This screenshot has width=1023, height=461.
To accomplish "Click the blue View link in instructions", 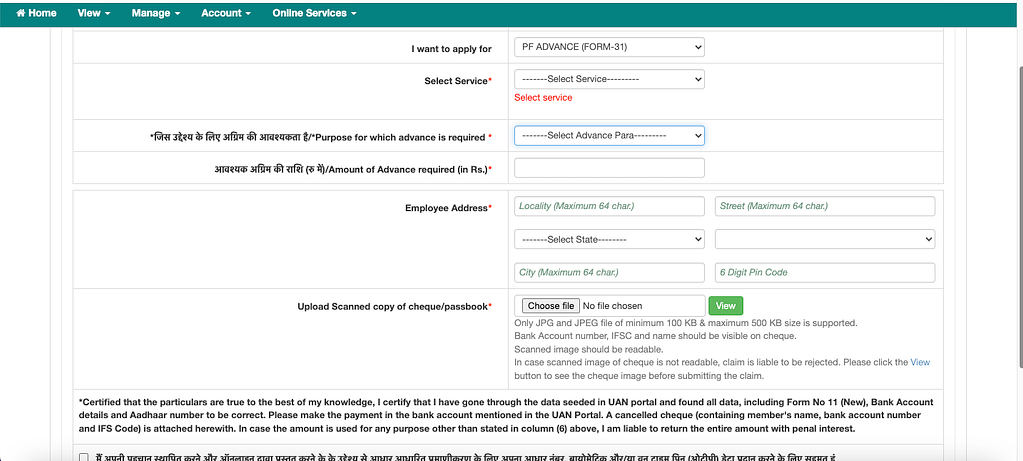I will pyautogui.click(x=920, y=362).
